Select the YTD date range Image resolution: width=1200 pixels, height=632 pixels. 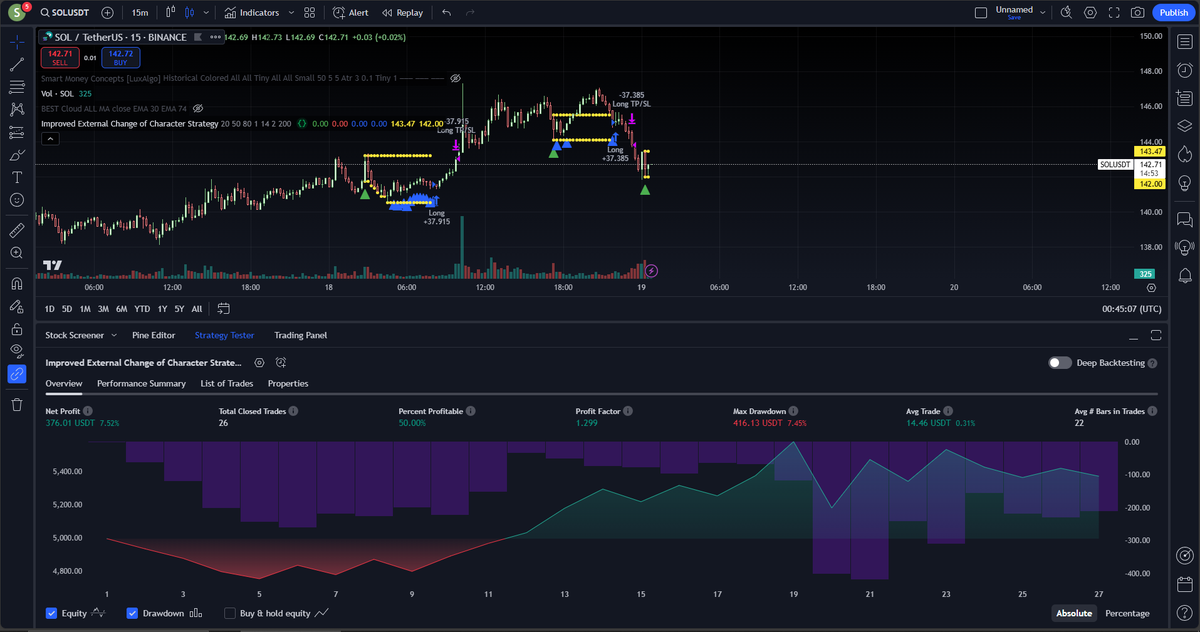[142, 309]
